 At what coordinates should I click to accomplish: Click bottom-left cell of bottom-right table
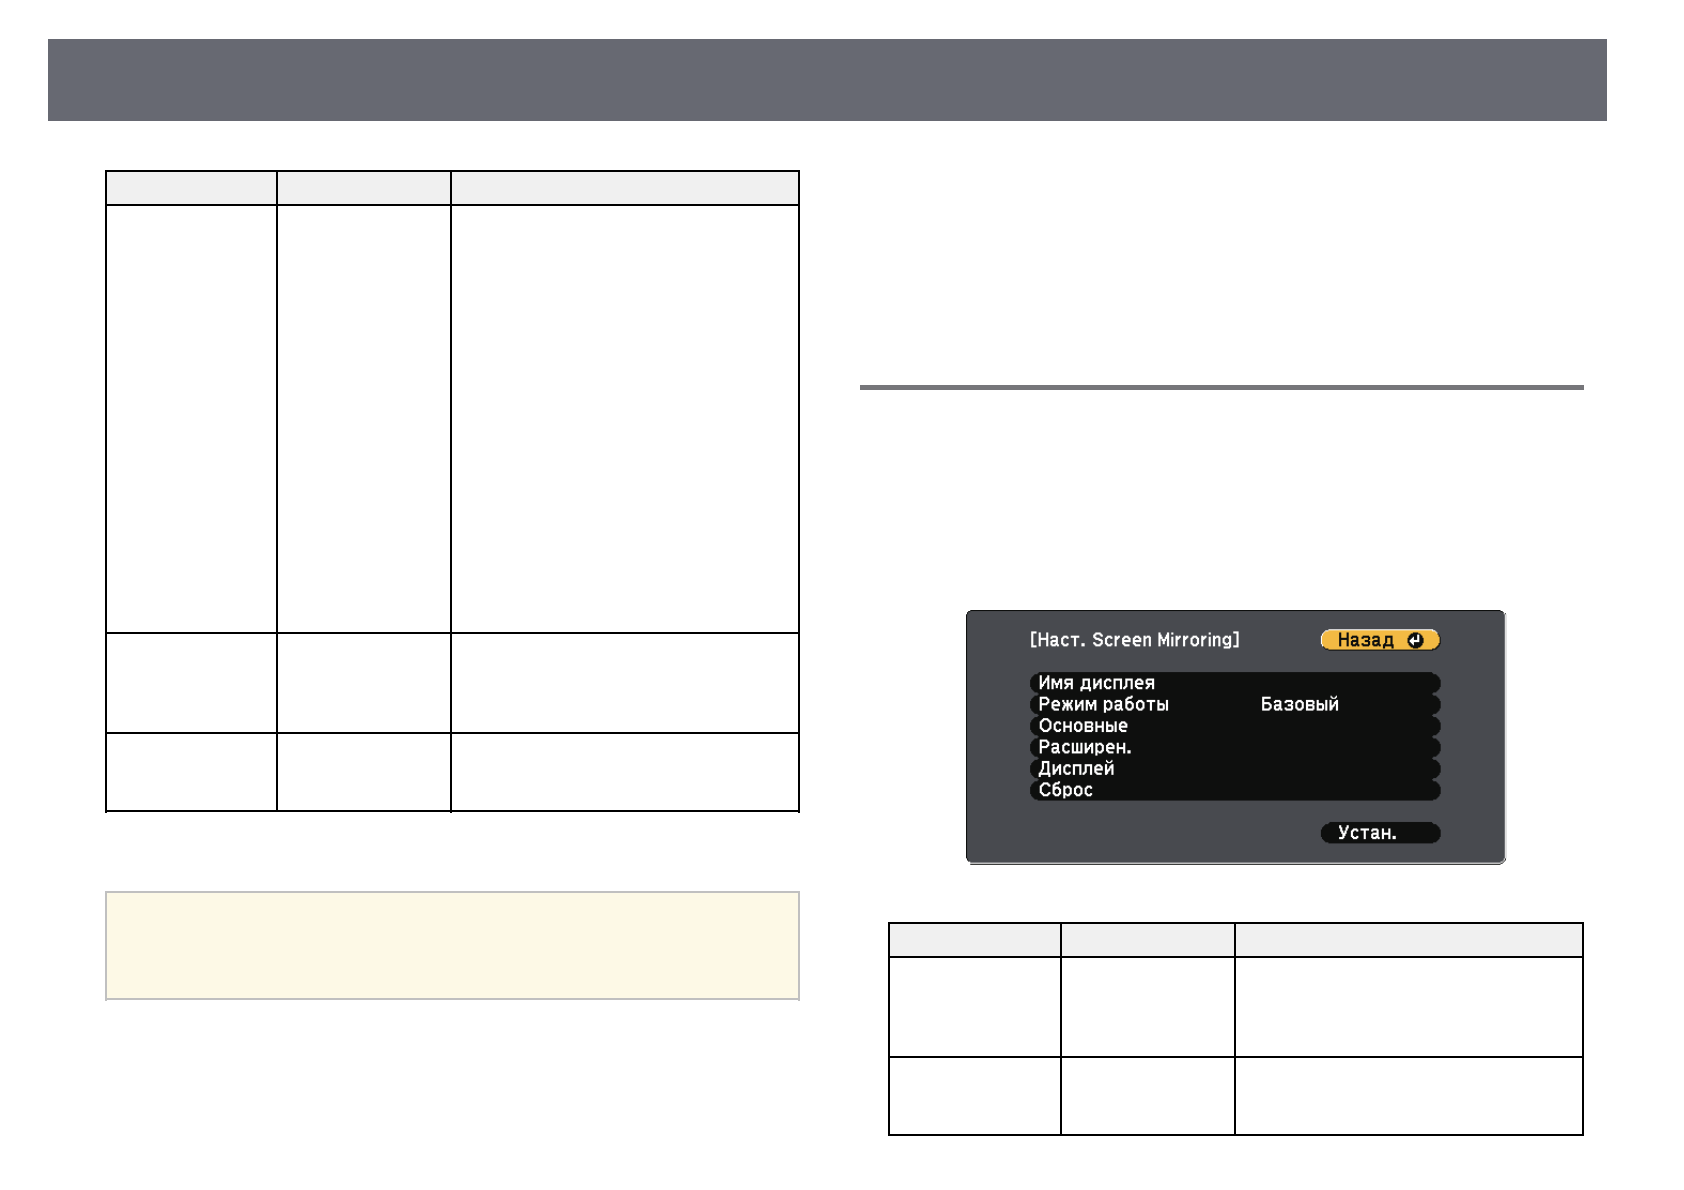[x=974, y=1096]
